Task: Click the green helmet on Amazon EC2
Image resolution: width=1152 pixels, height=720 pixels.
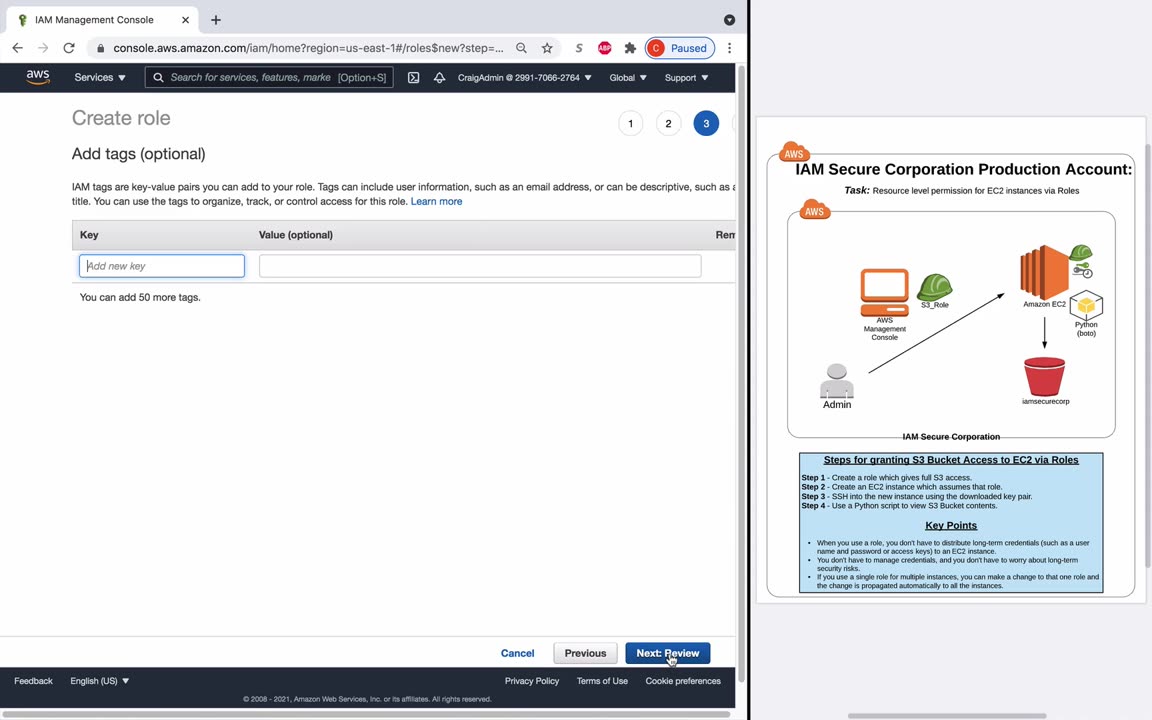Action: point(1080,253)
